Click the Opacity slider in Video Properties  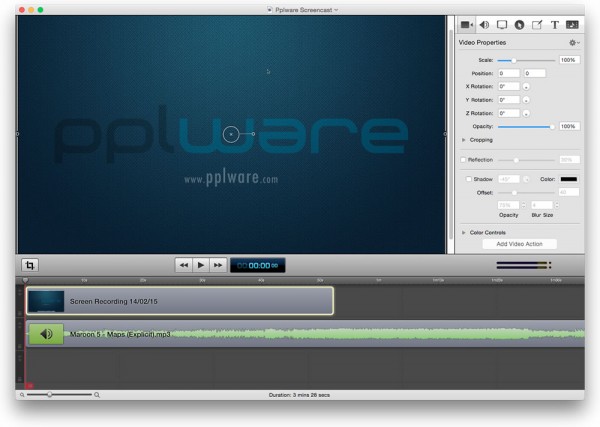526,127
